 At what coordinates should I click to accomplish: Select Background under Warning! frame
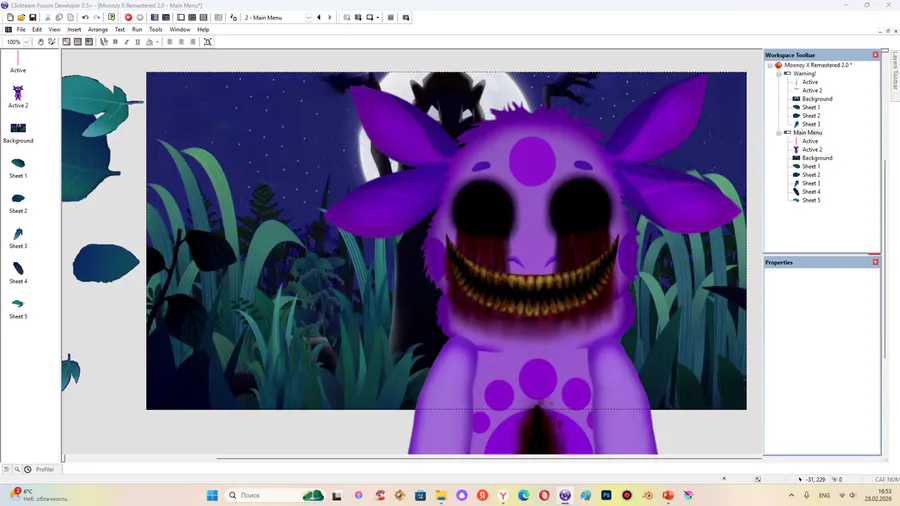coord(817,99)
